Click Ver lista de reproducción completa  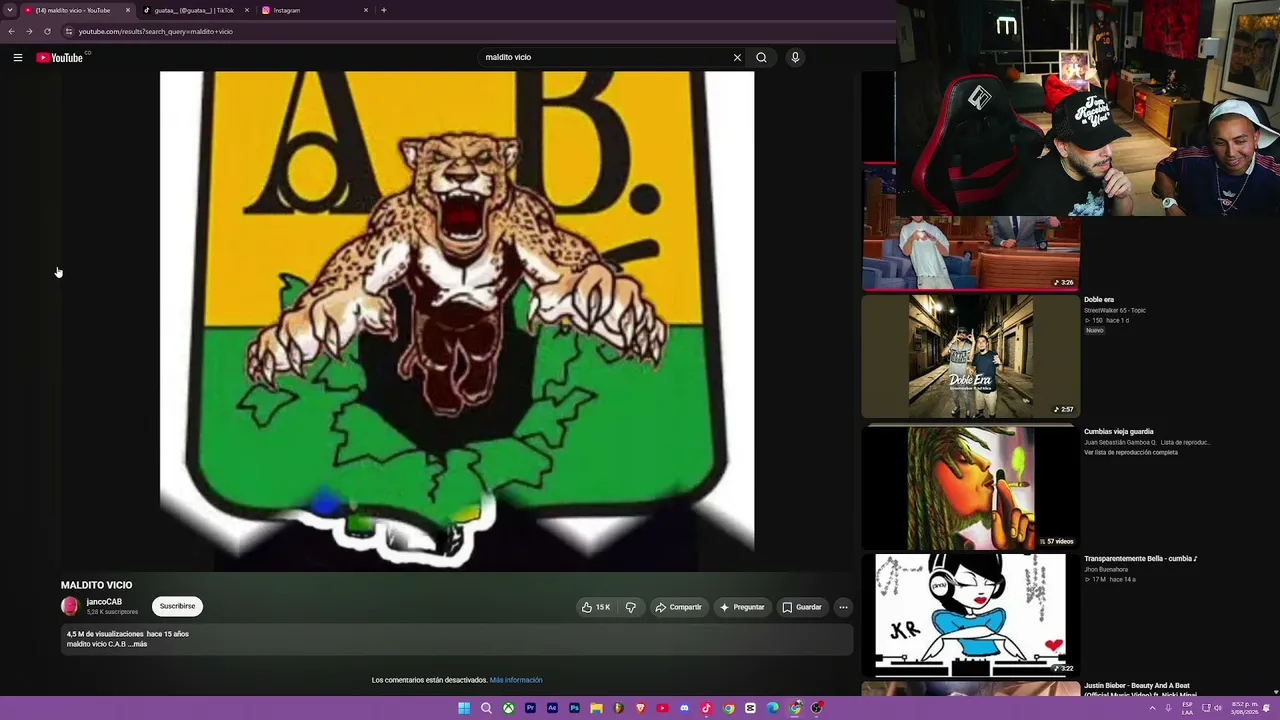pyautogui.click(x=1131, y=453)
